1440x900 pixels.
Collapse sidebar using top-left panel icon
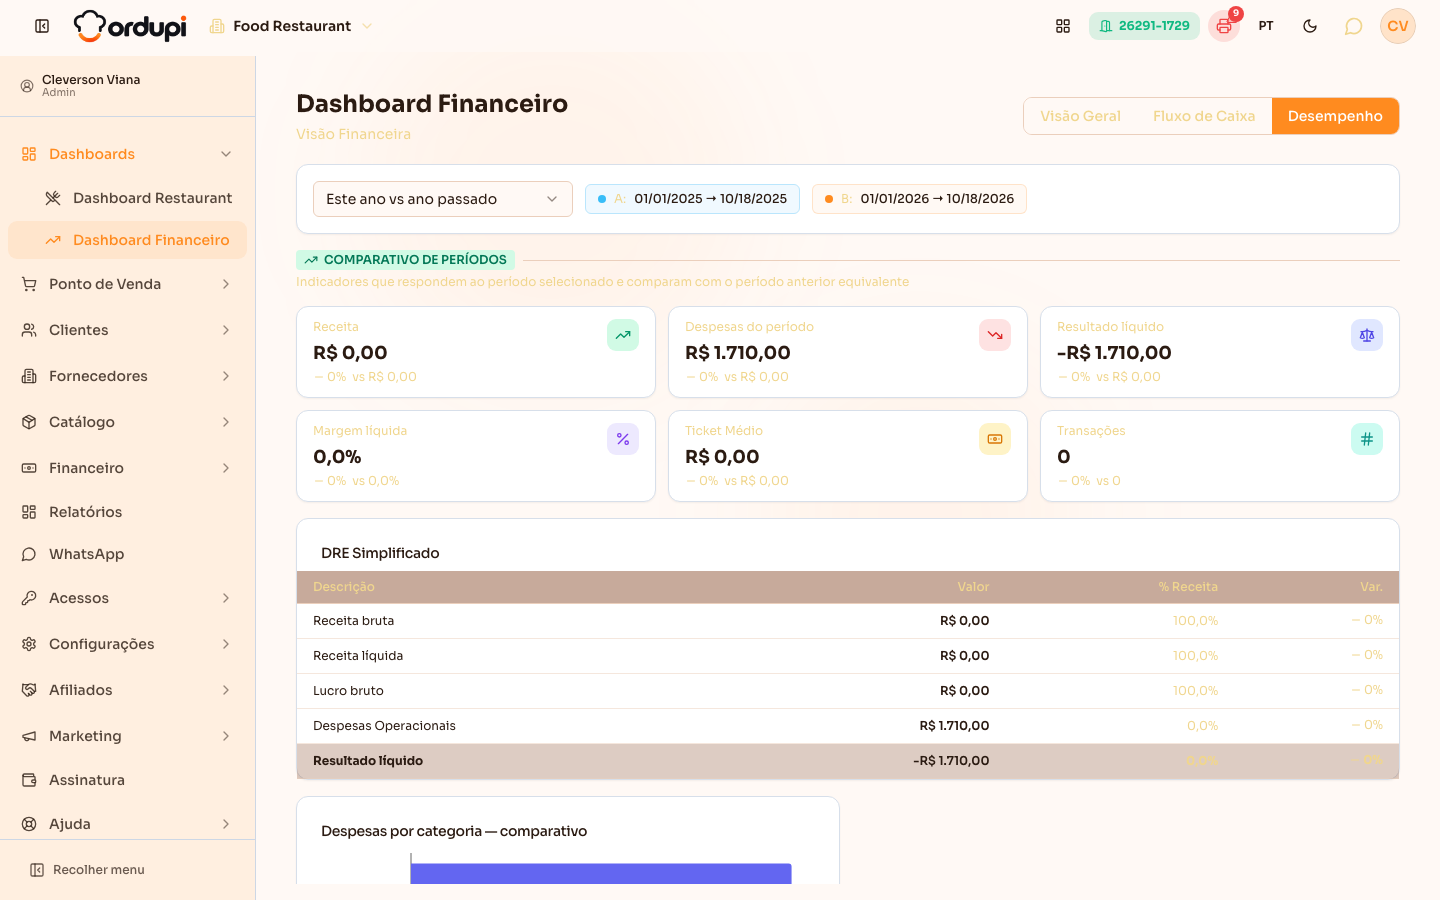tap(42, 26)
